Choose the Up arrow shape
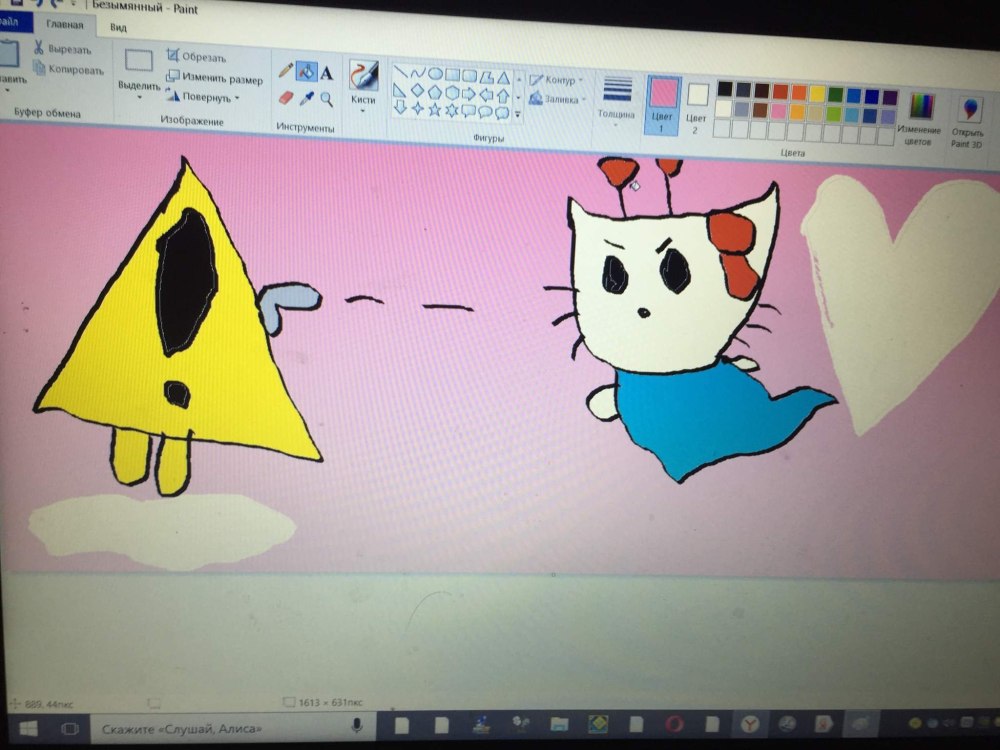This screenshot has width=1000, height=750. tap(503, 96)
